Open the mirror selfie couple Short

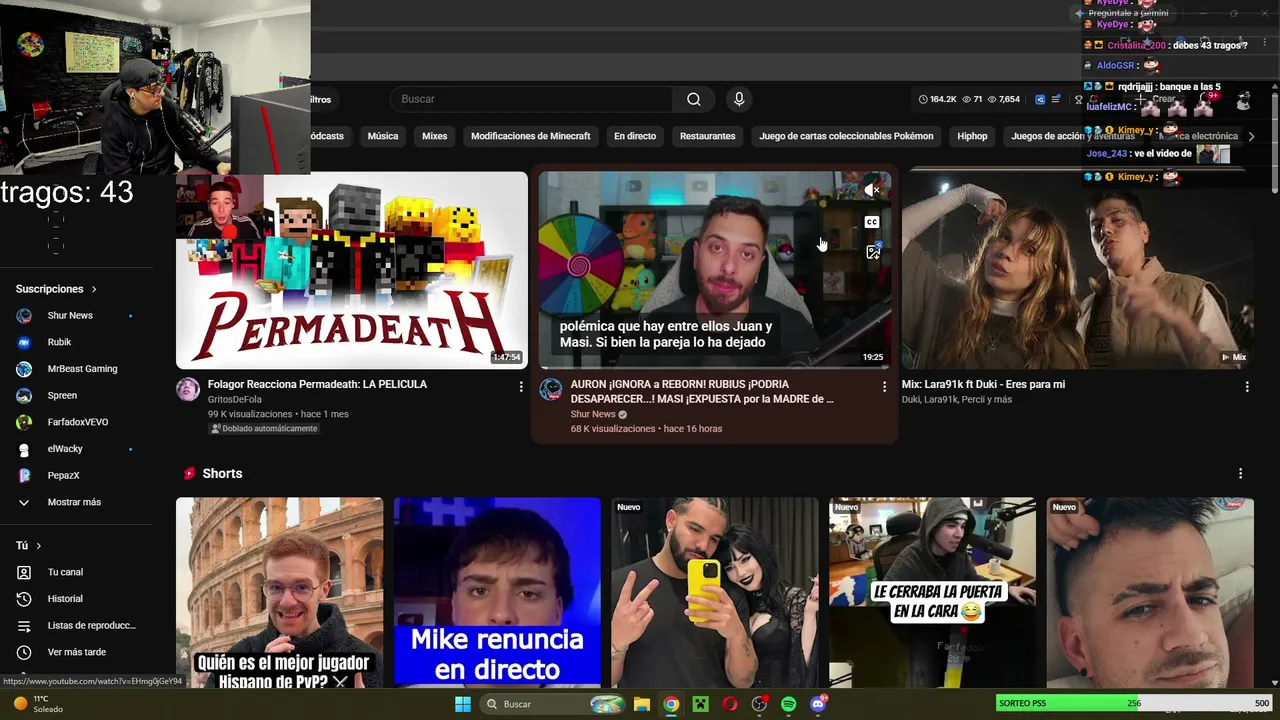[715, 592]
